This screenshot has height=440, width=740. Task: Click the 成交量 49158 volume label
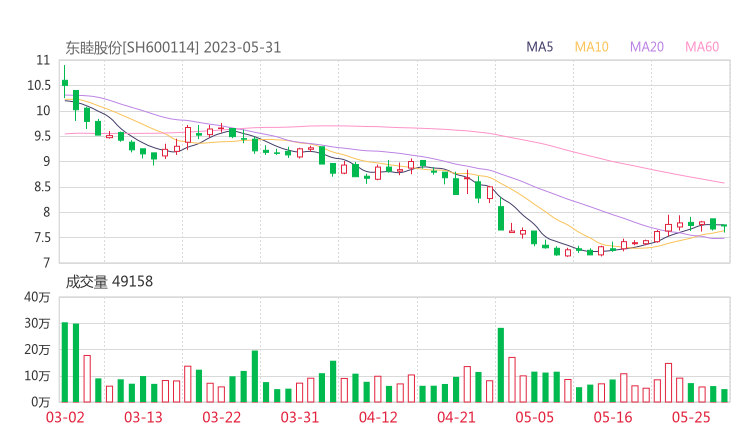coord(109,282)
